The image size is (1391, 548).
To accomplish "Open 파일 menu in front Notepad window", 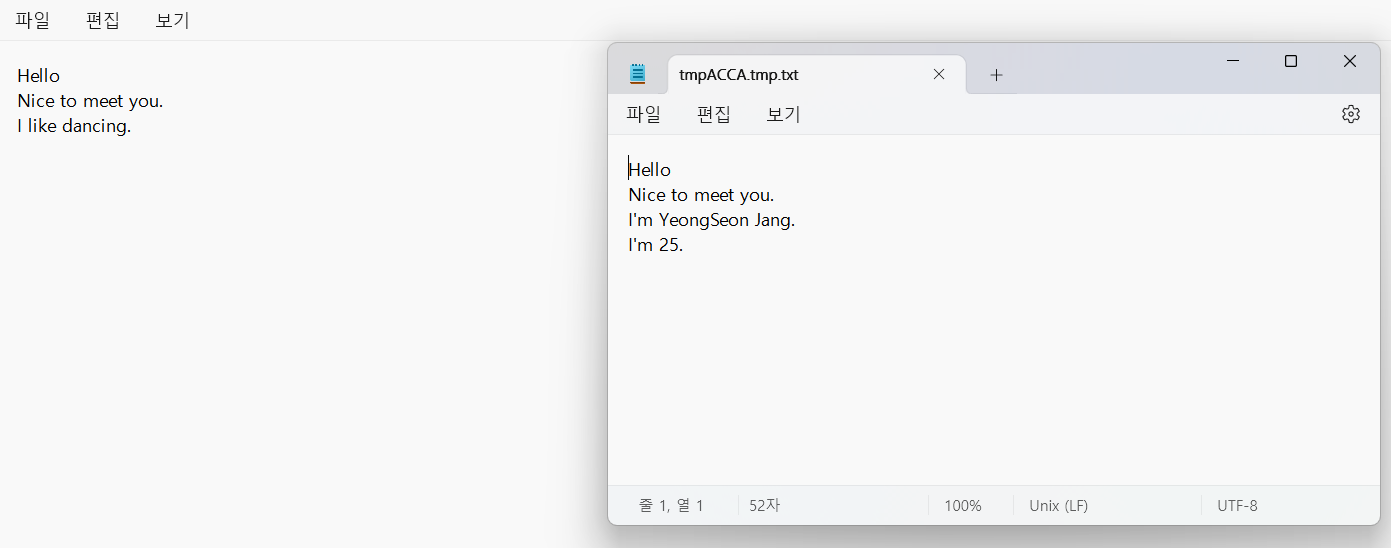I will pyautogui.click(x=644, y=114).
